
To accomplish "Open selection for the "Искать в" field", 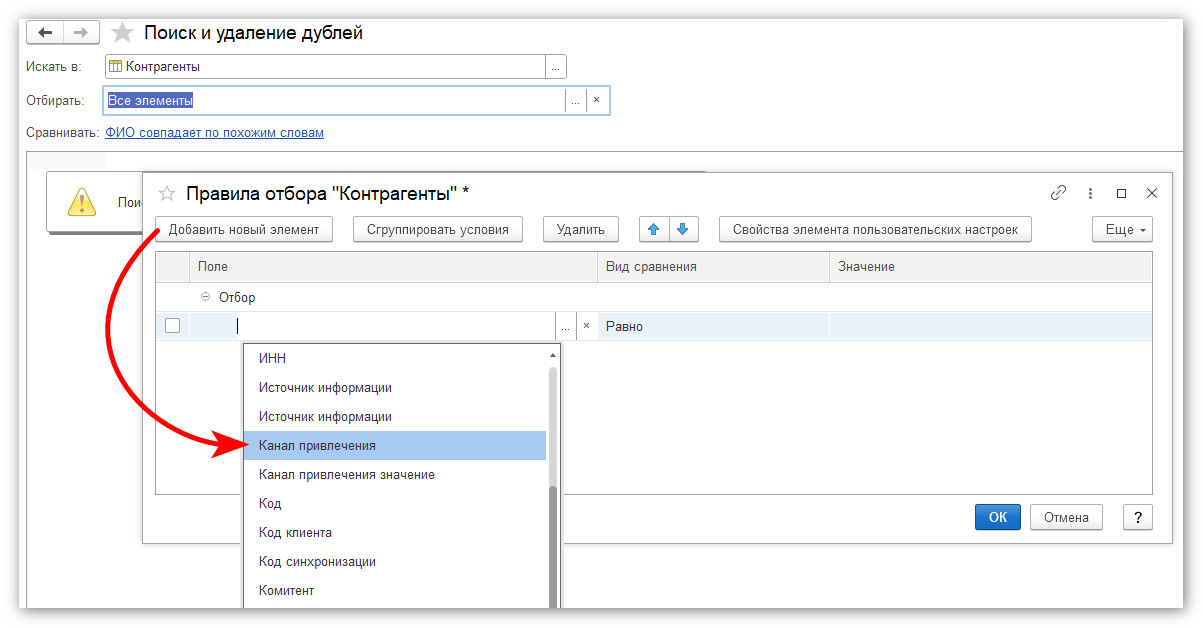I will click(x=556, y=67).
